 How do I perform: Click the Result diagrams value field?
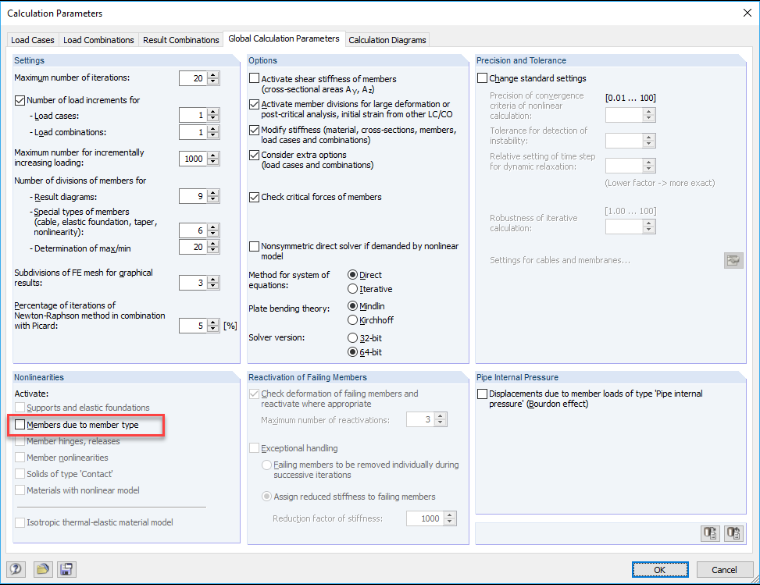pyautogui.click(x=193, y=196)
